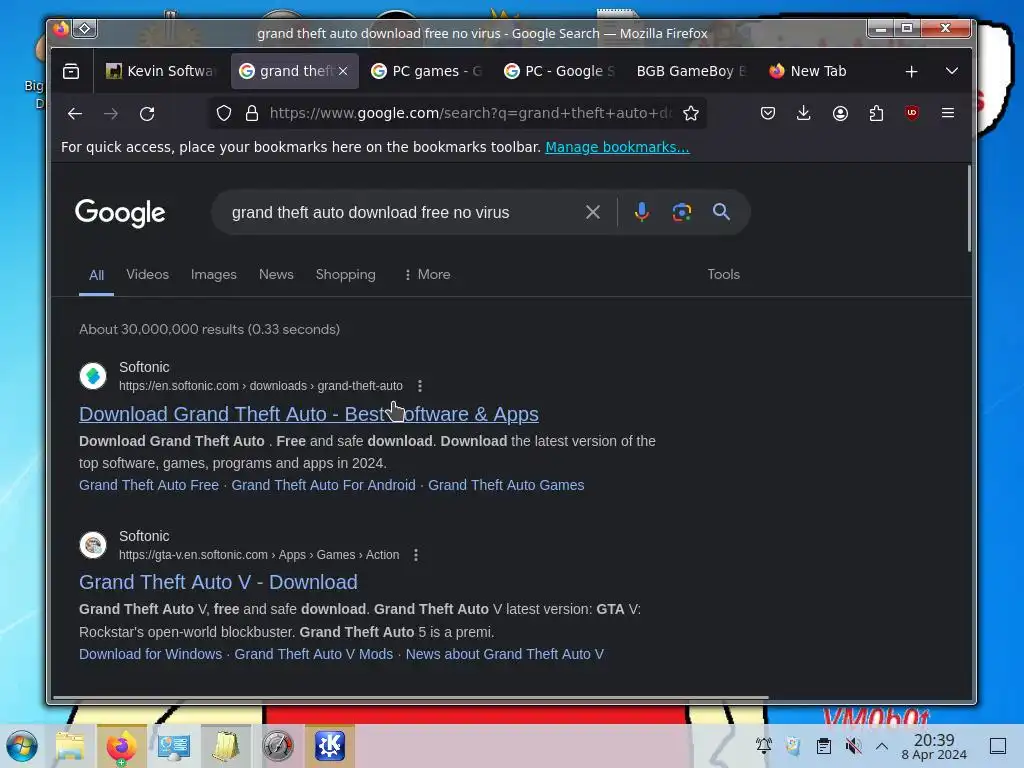Open the Downloads panel

pyautogui.click(x=804, y=114)
